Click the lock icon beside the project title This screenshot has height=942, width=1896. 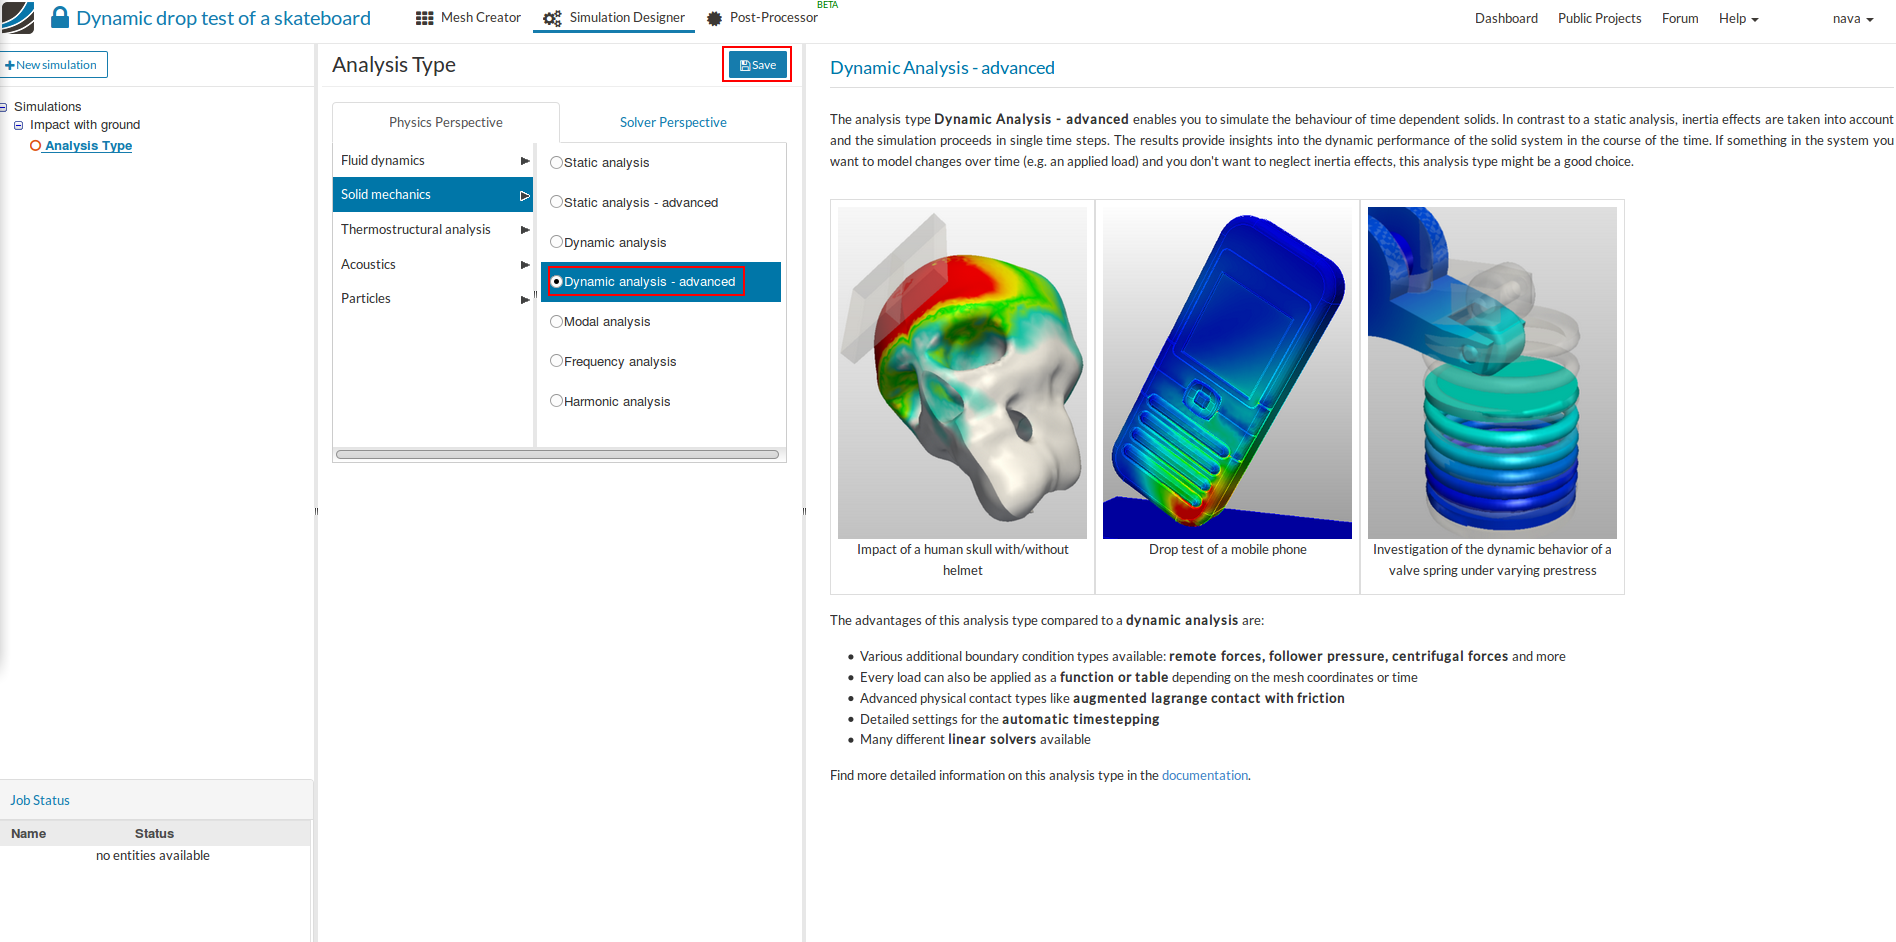click(x=60, y=17)
